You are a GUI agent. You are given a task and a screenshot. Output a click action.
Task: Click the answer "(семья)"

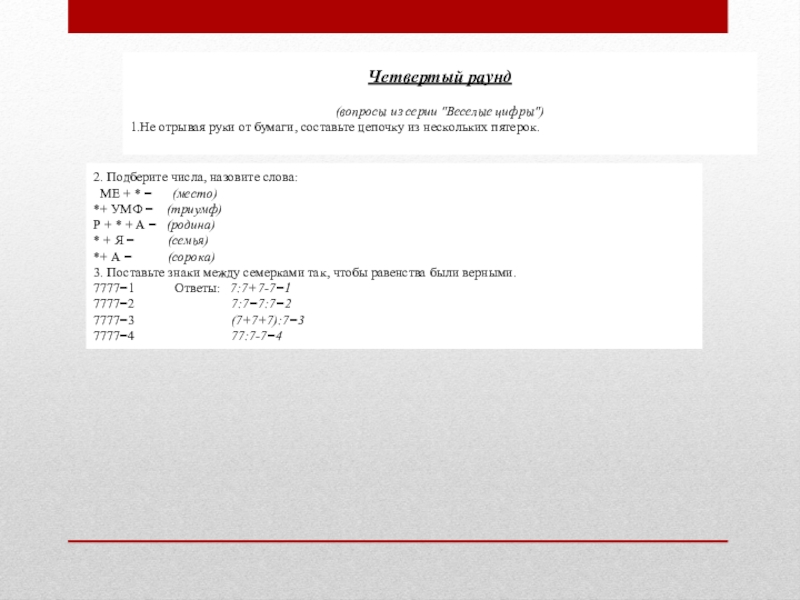tap(188, 241)
